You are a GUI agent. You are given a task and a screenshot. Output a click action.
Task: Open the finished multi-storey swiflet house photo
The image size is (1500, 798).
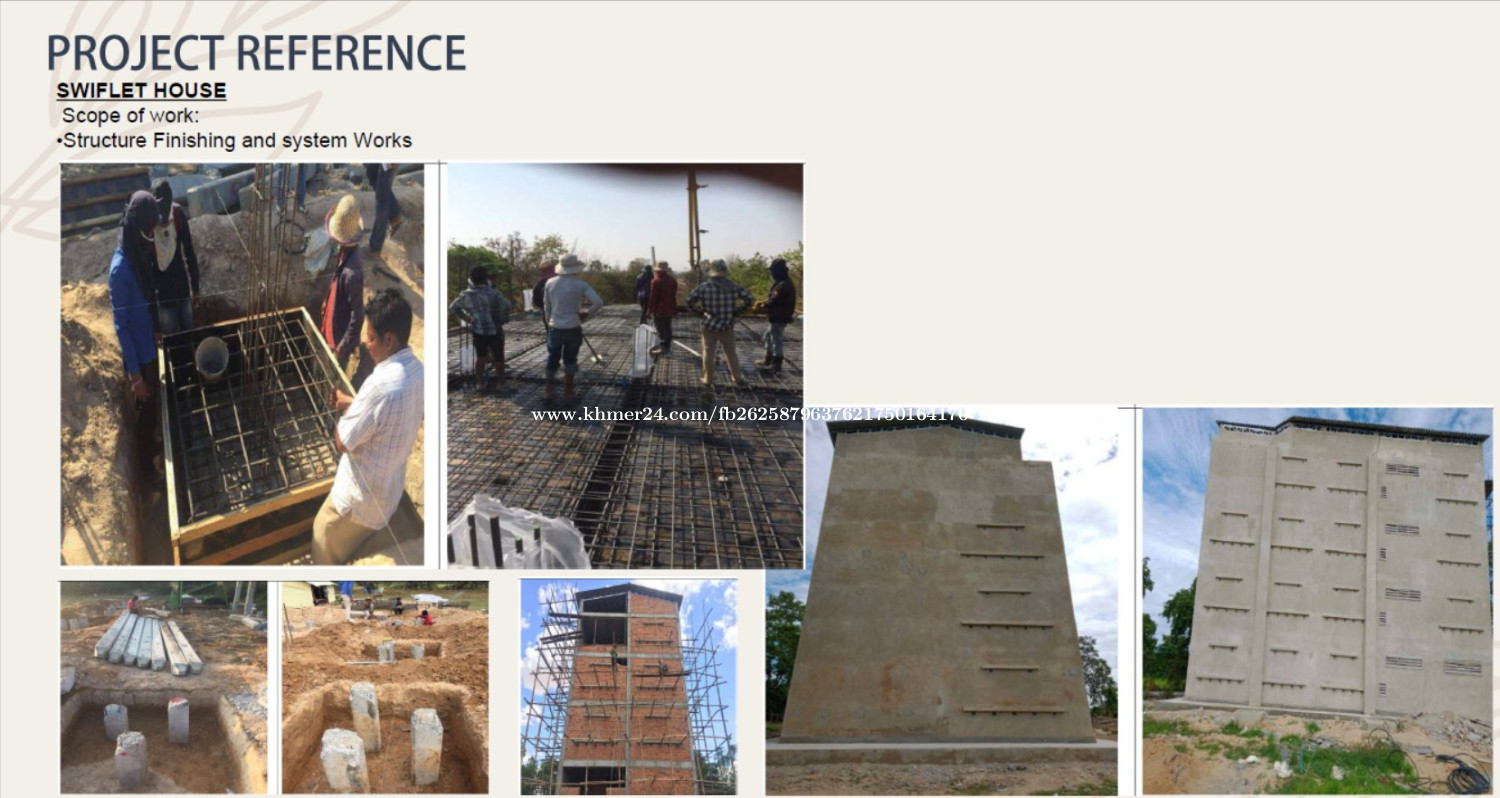tap(1317, 601)
